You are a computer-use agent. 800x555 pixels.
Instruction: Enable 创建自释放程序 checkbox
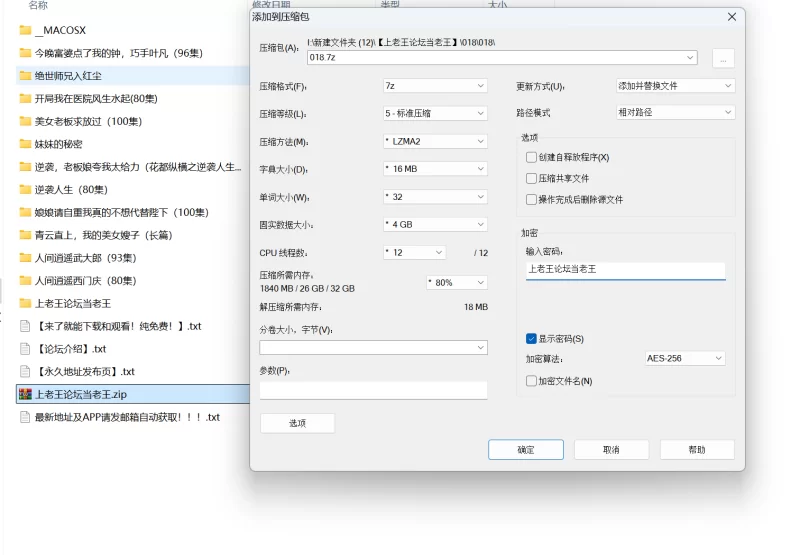click(531, 157)
